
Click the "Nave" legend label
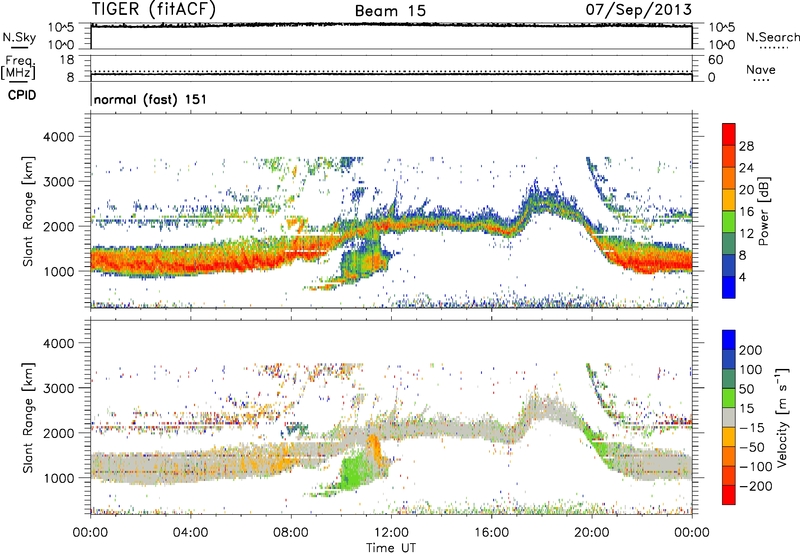(761, 70)
